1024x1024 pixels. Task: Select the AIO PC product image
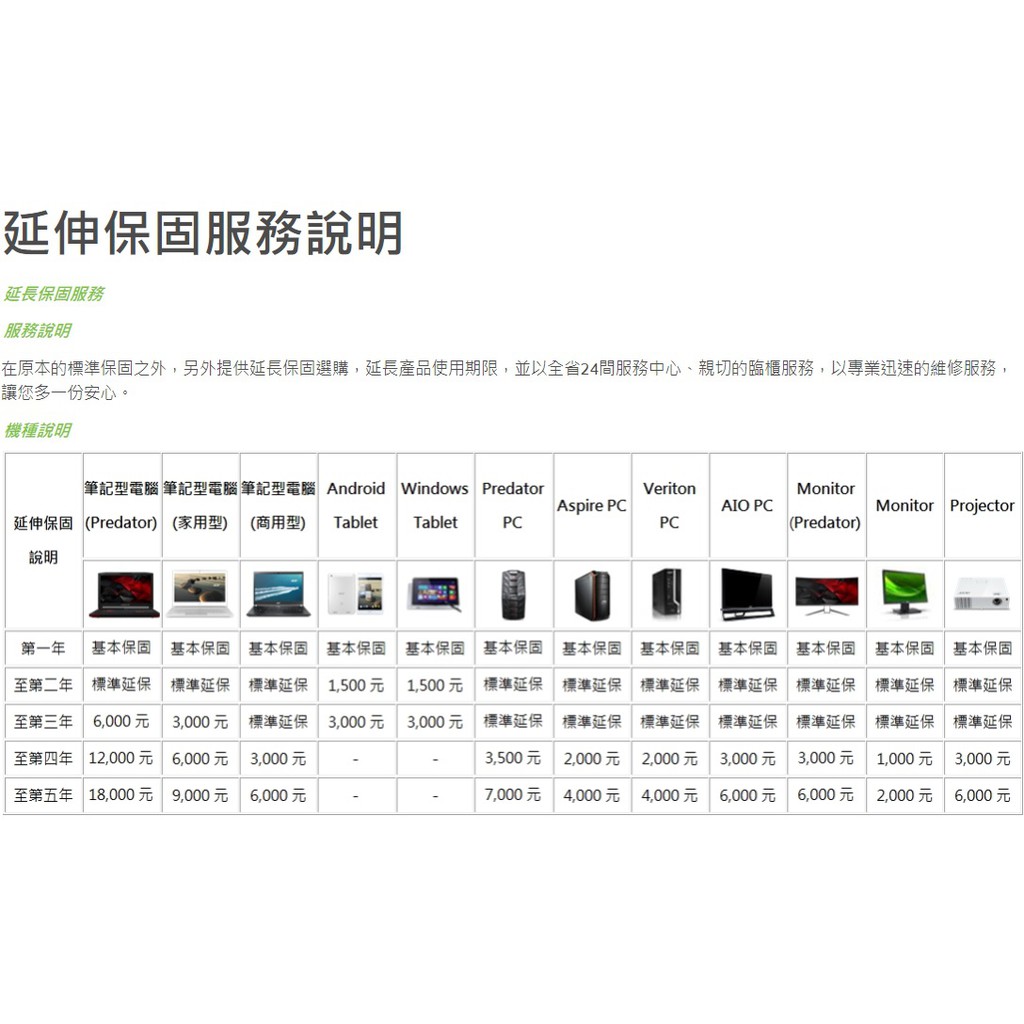coord(747,594)
